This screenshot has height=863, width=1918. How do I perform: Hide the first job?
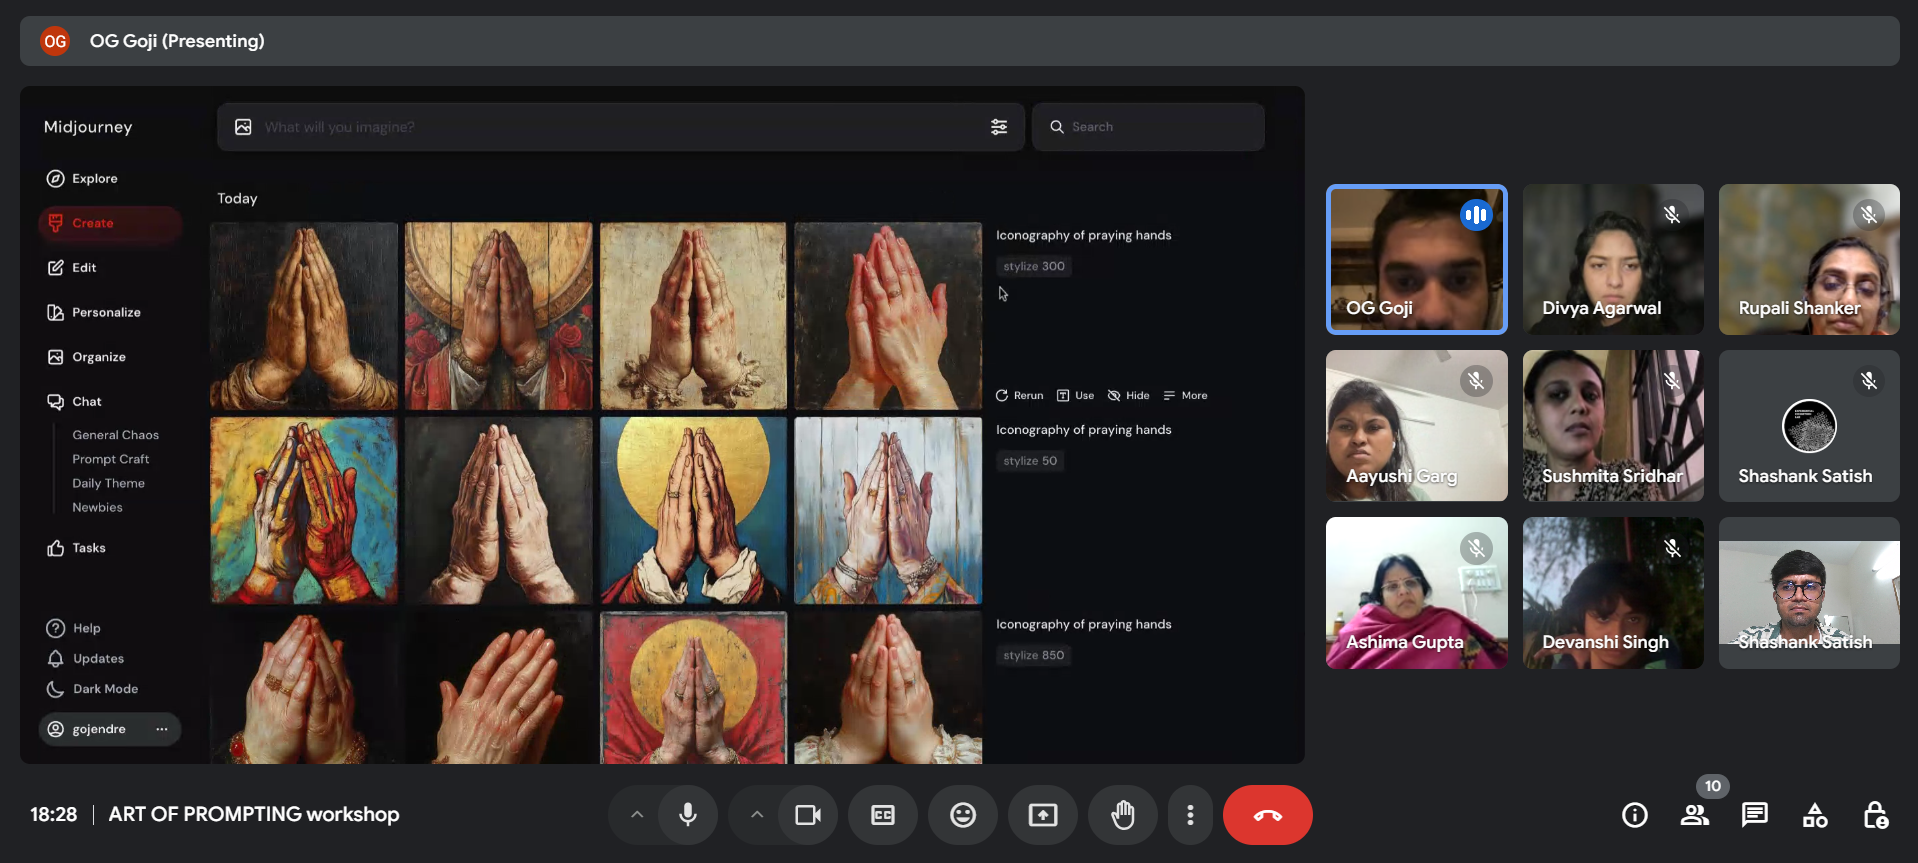[x=1128, y=396]
